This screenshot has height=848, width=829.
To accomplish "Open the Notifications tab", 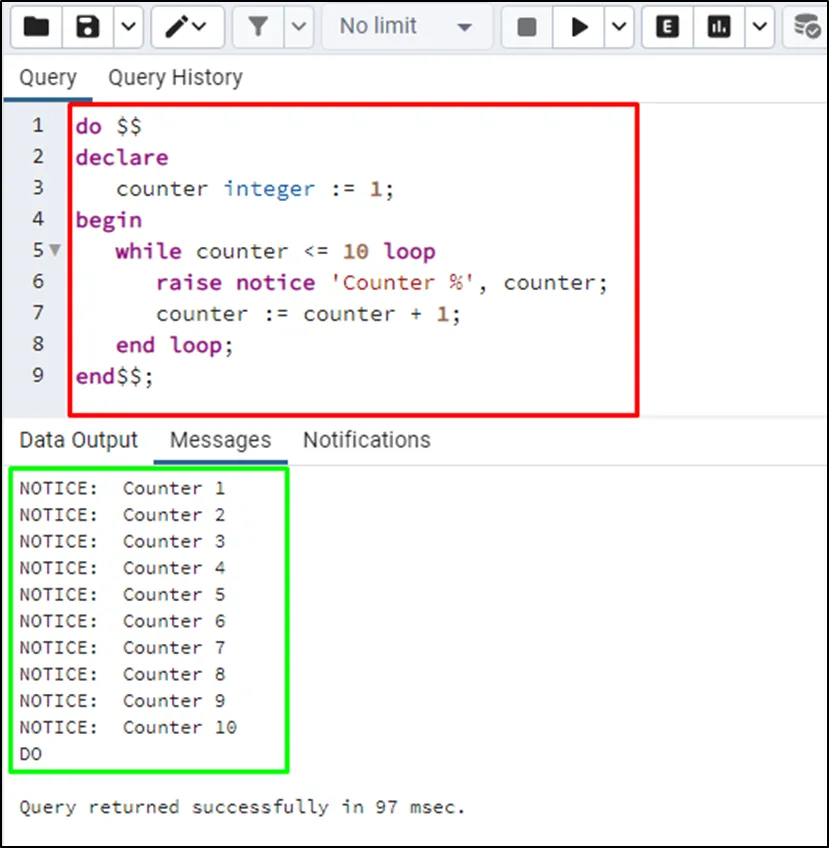I will pos(366,440).
